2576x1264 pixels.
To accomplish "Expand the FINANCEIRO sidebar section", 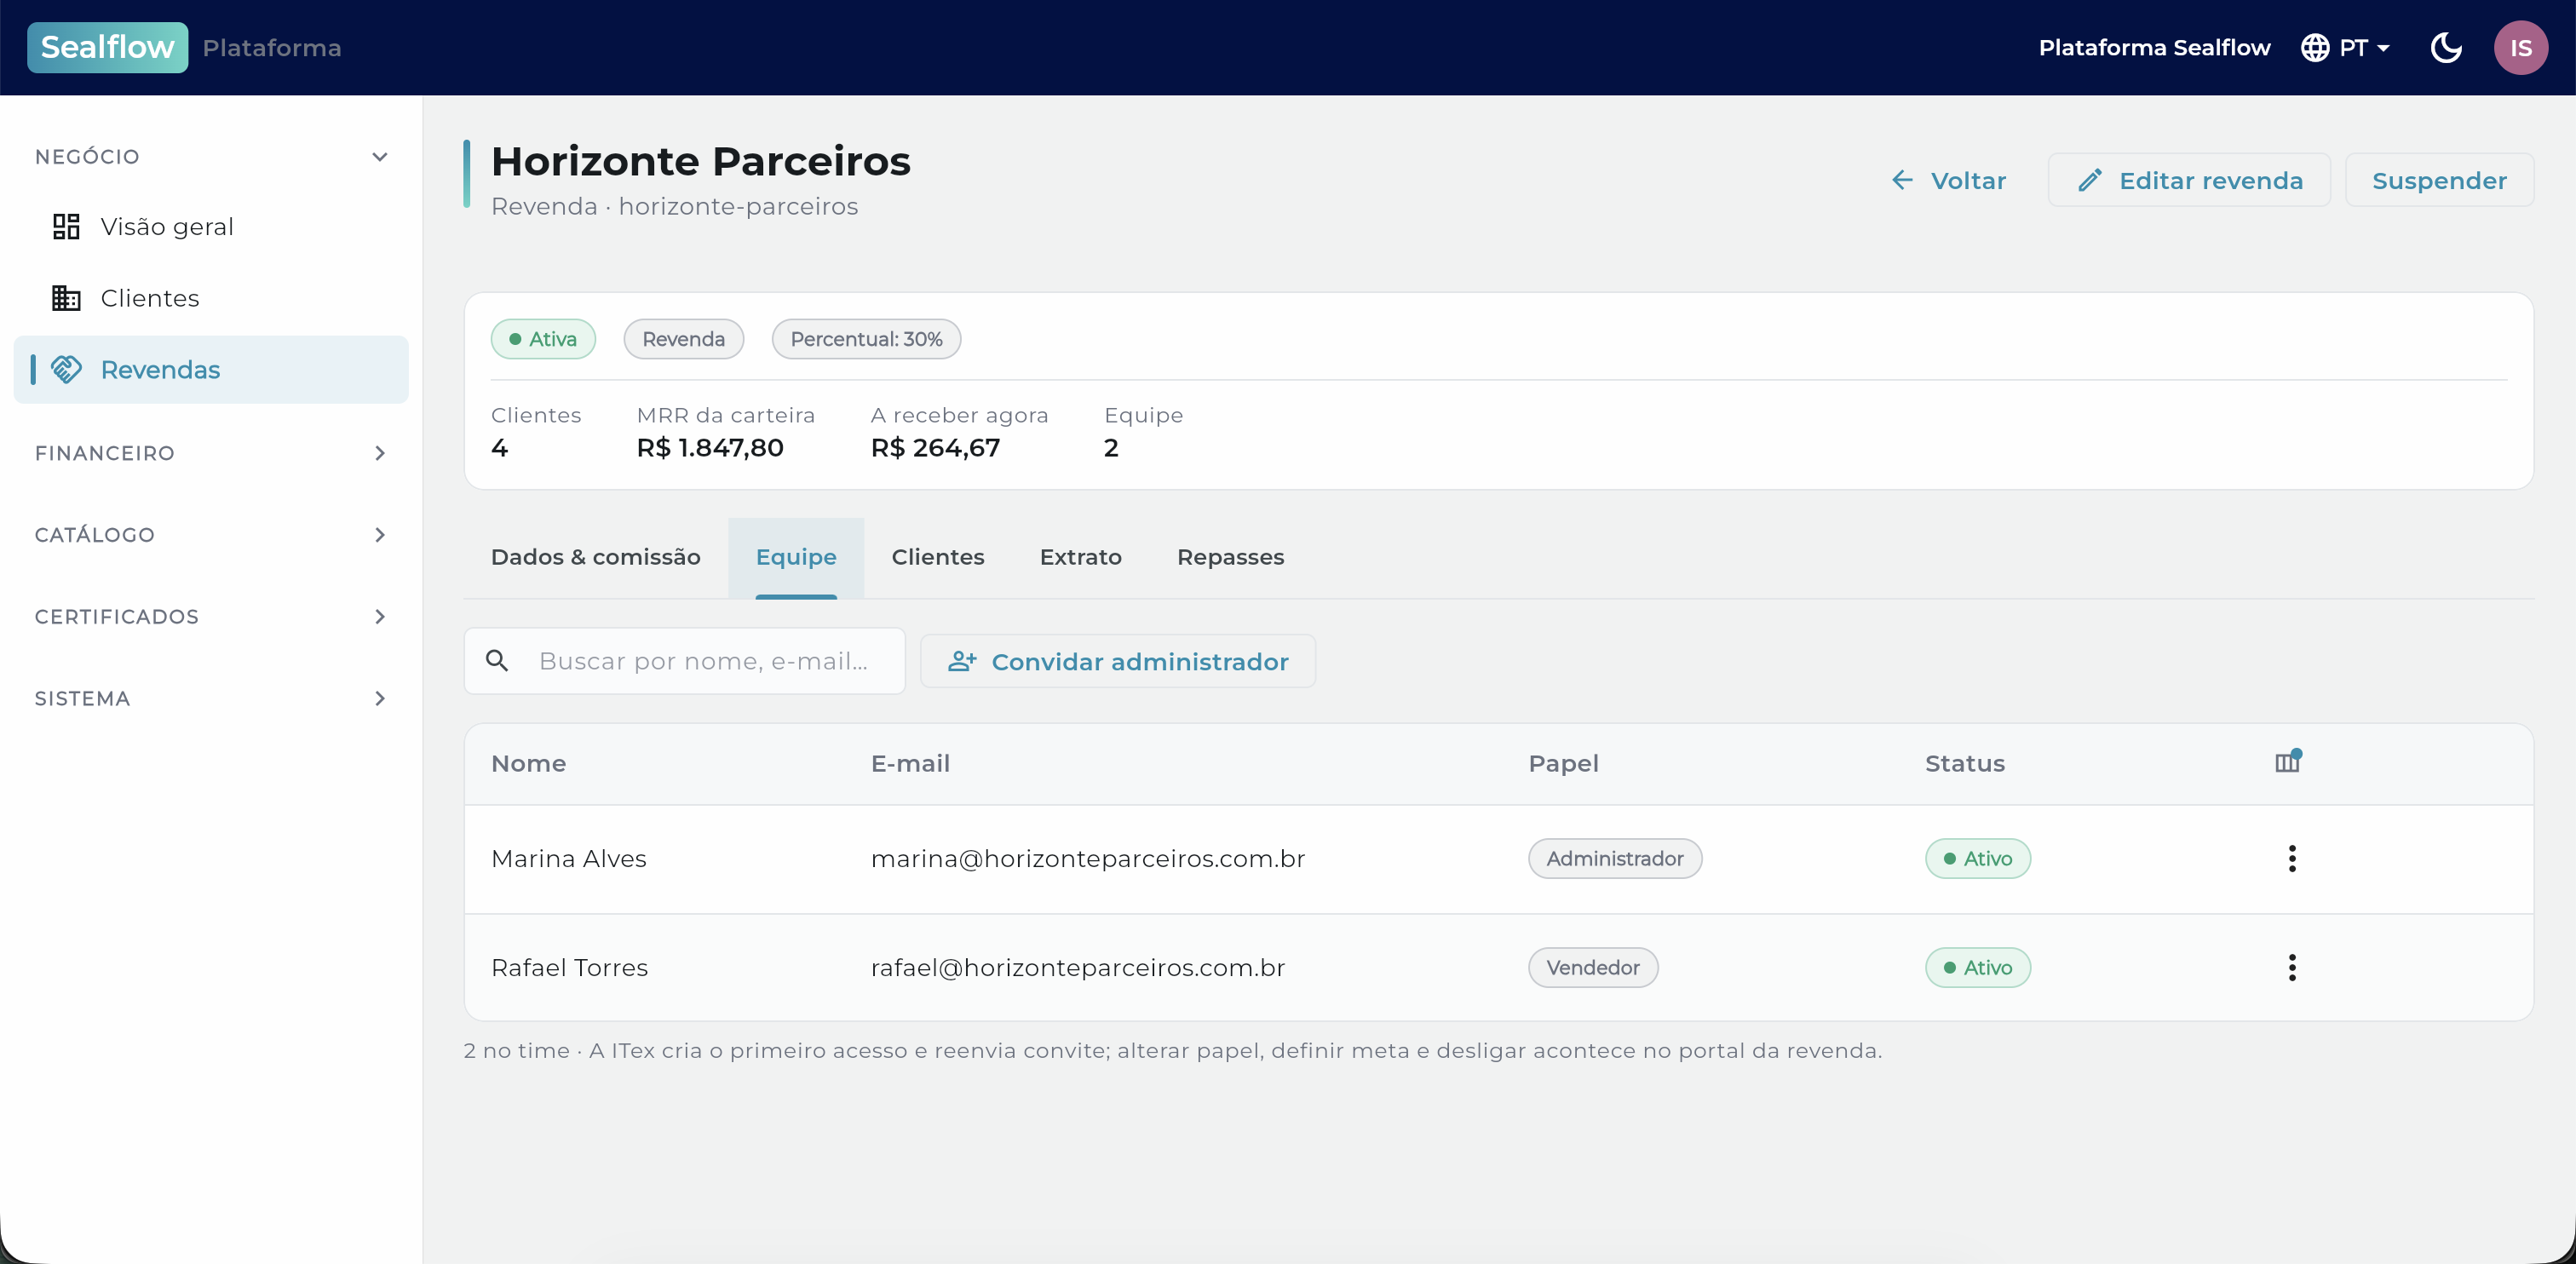I will pos(379,453).
